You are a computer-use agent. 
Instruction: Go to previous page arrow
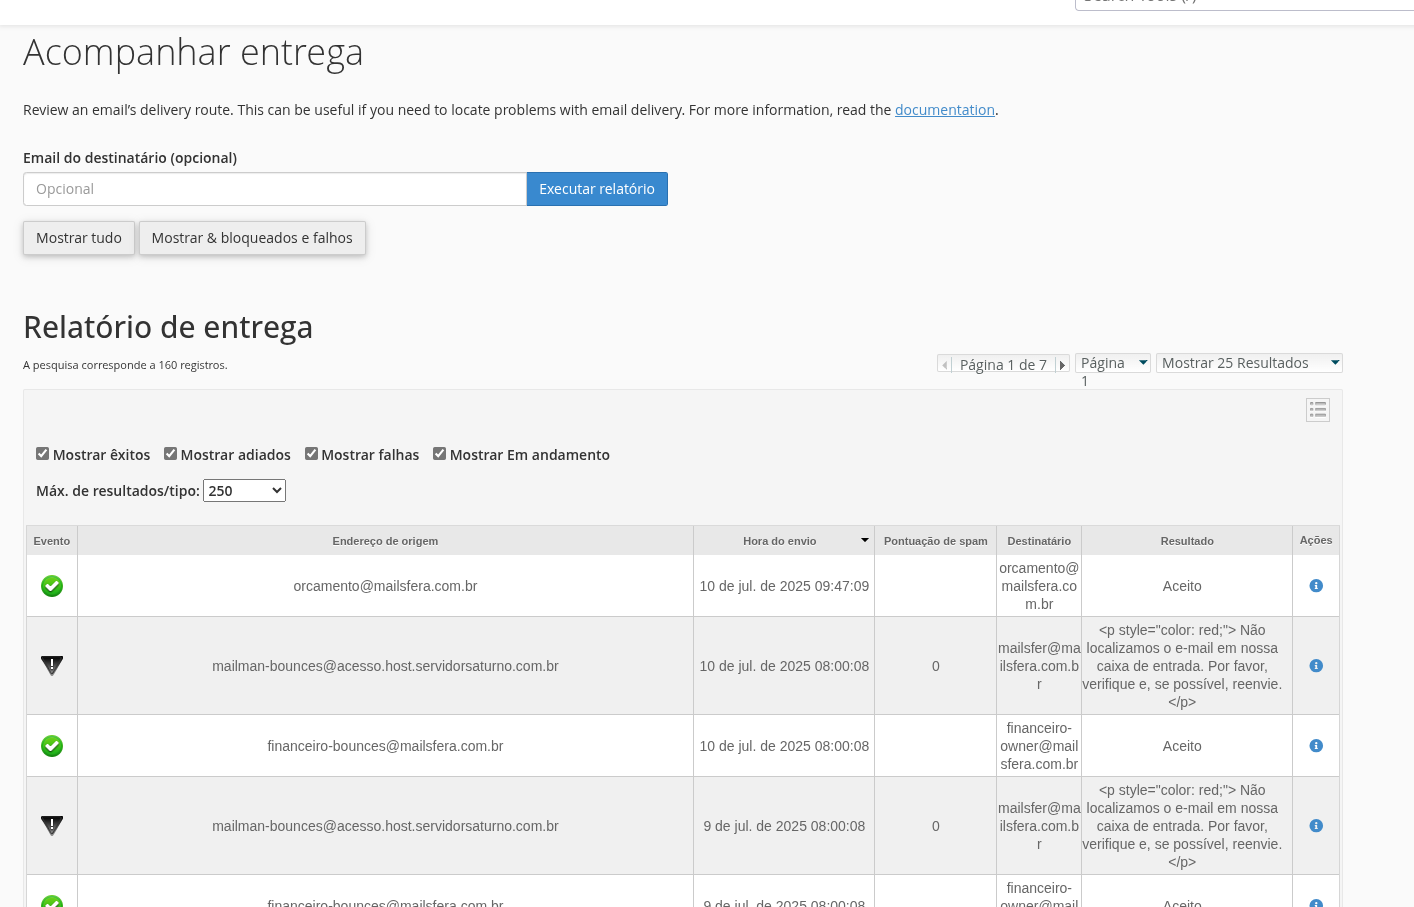pyautogui.click(x=945, y=365)
